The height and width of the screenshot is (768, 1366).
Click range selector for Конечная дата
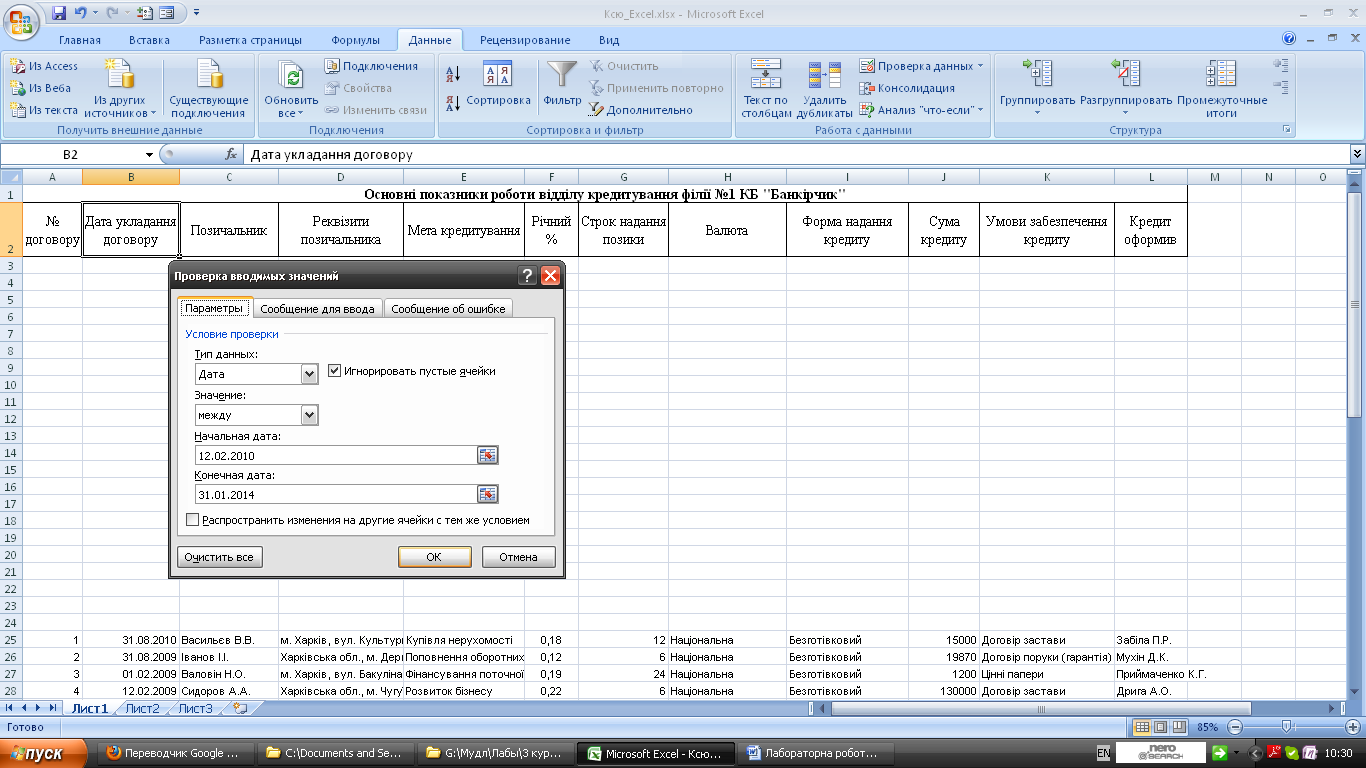pyautogui.click(x=487, y=494)
